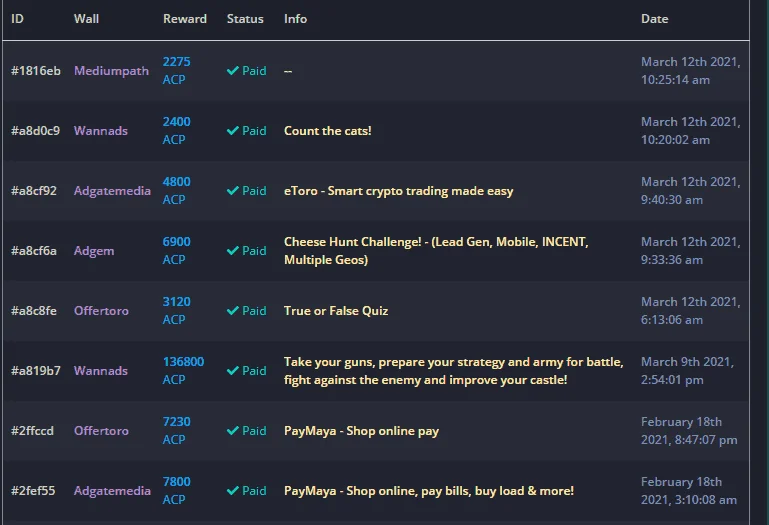Click the 'Count the cats!' info text
The image size is (769, 525).
328,131
